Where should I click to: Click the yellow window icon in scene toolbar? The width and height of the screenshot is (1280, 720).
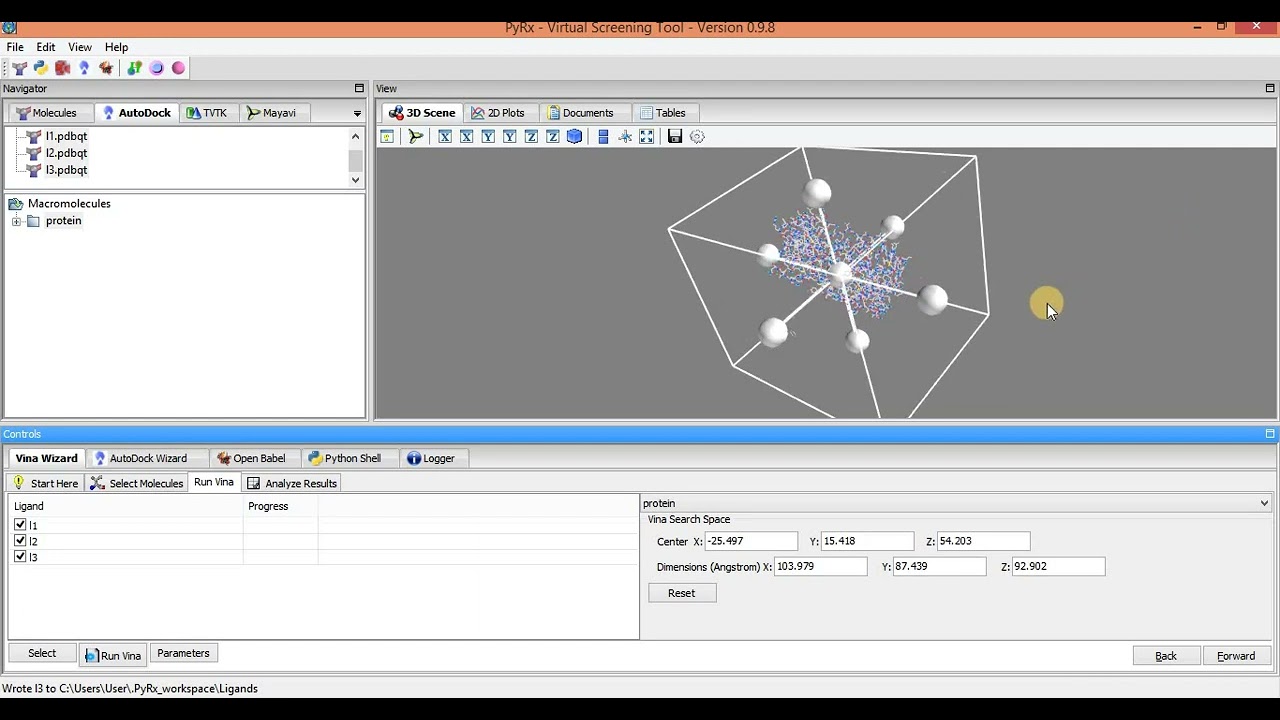point(387,136)
